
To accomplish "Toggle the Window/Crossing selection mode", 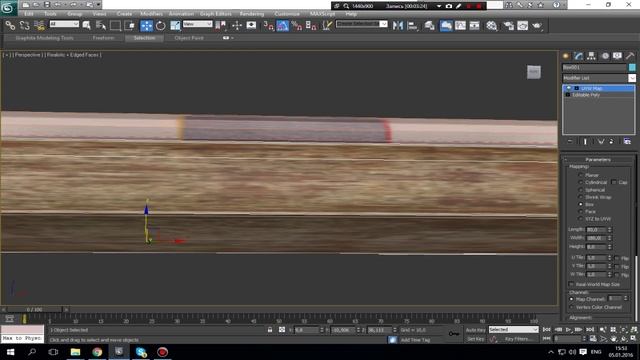I will tap(130, 26).
